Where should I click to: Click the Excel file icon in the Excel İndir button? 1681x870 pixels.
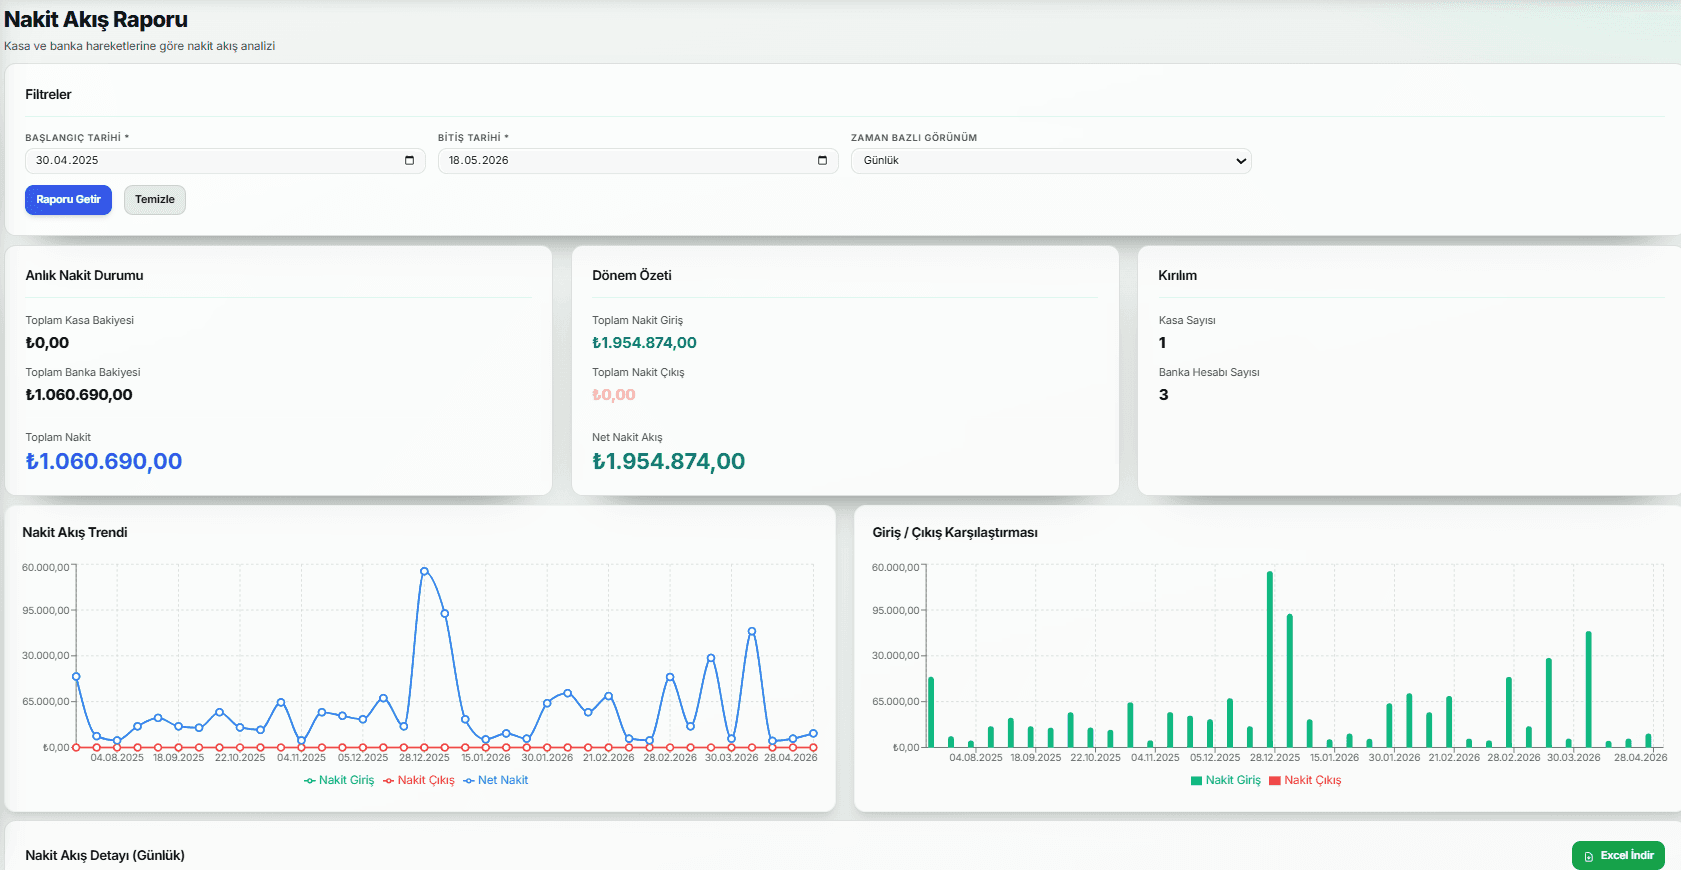click(x=1588, y=856)
